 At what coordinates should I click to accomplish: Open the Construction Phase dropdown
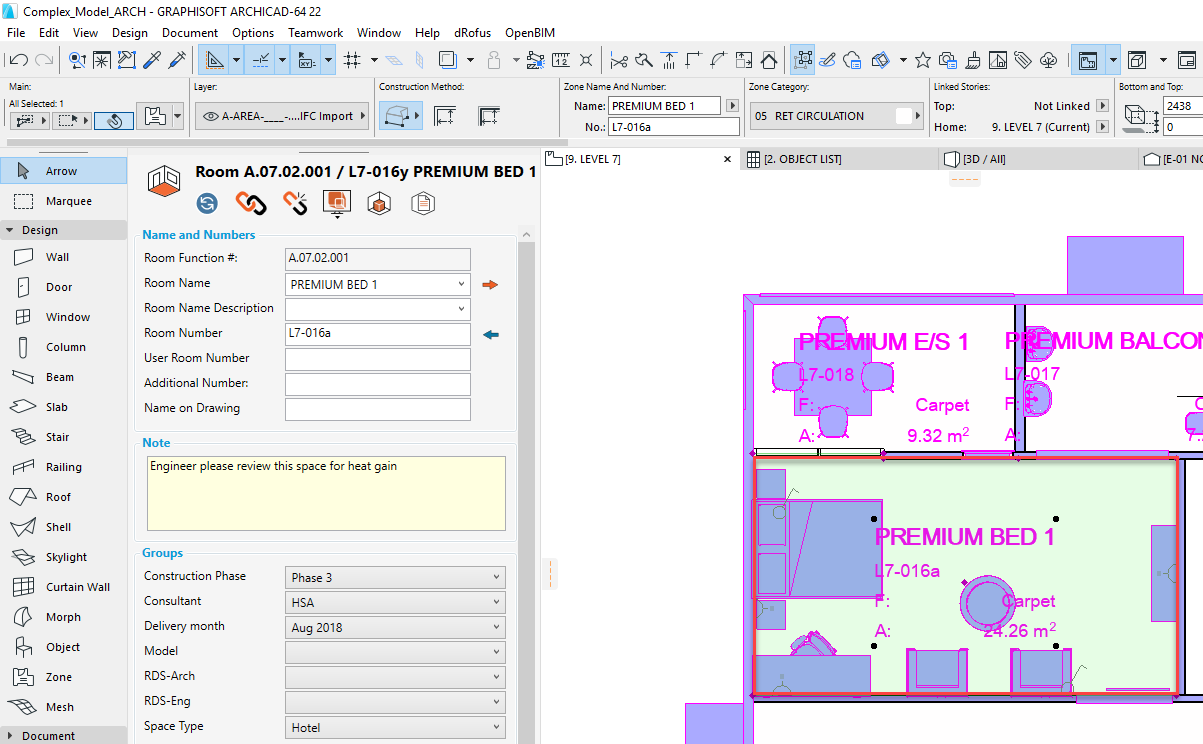(x=395, y=577)
